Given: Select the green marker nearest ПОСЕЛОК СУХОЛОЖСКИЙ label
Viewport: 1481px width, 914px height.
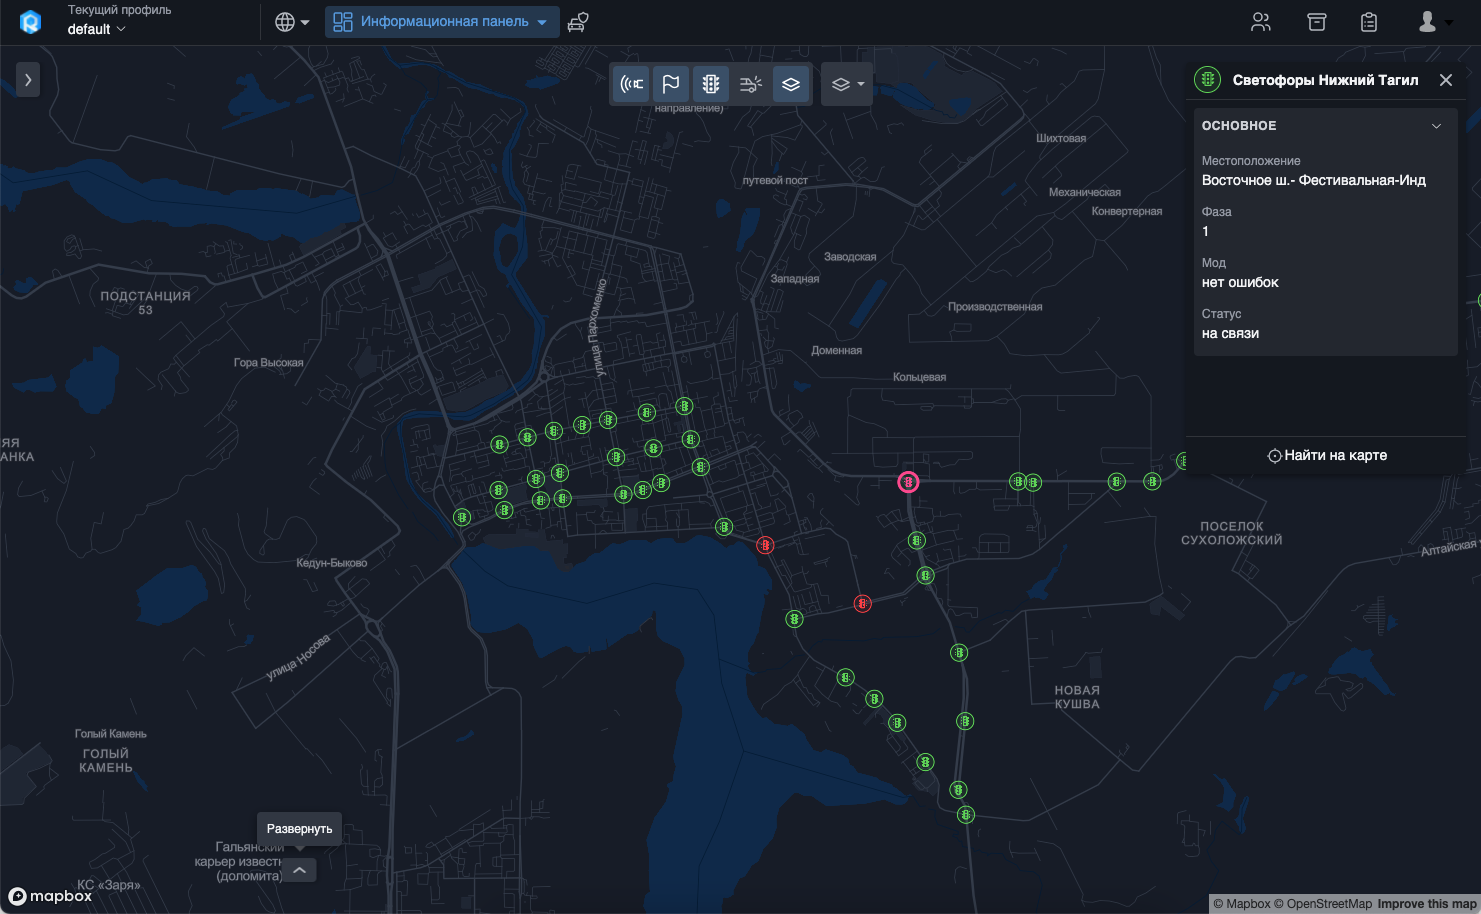Looking at the screenshot, I should [x=1152, y=481].
